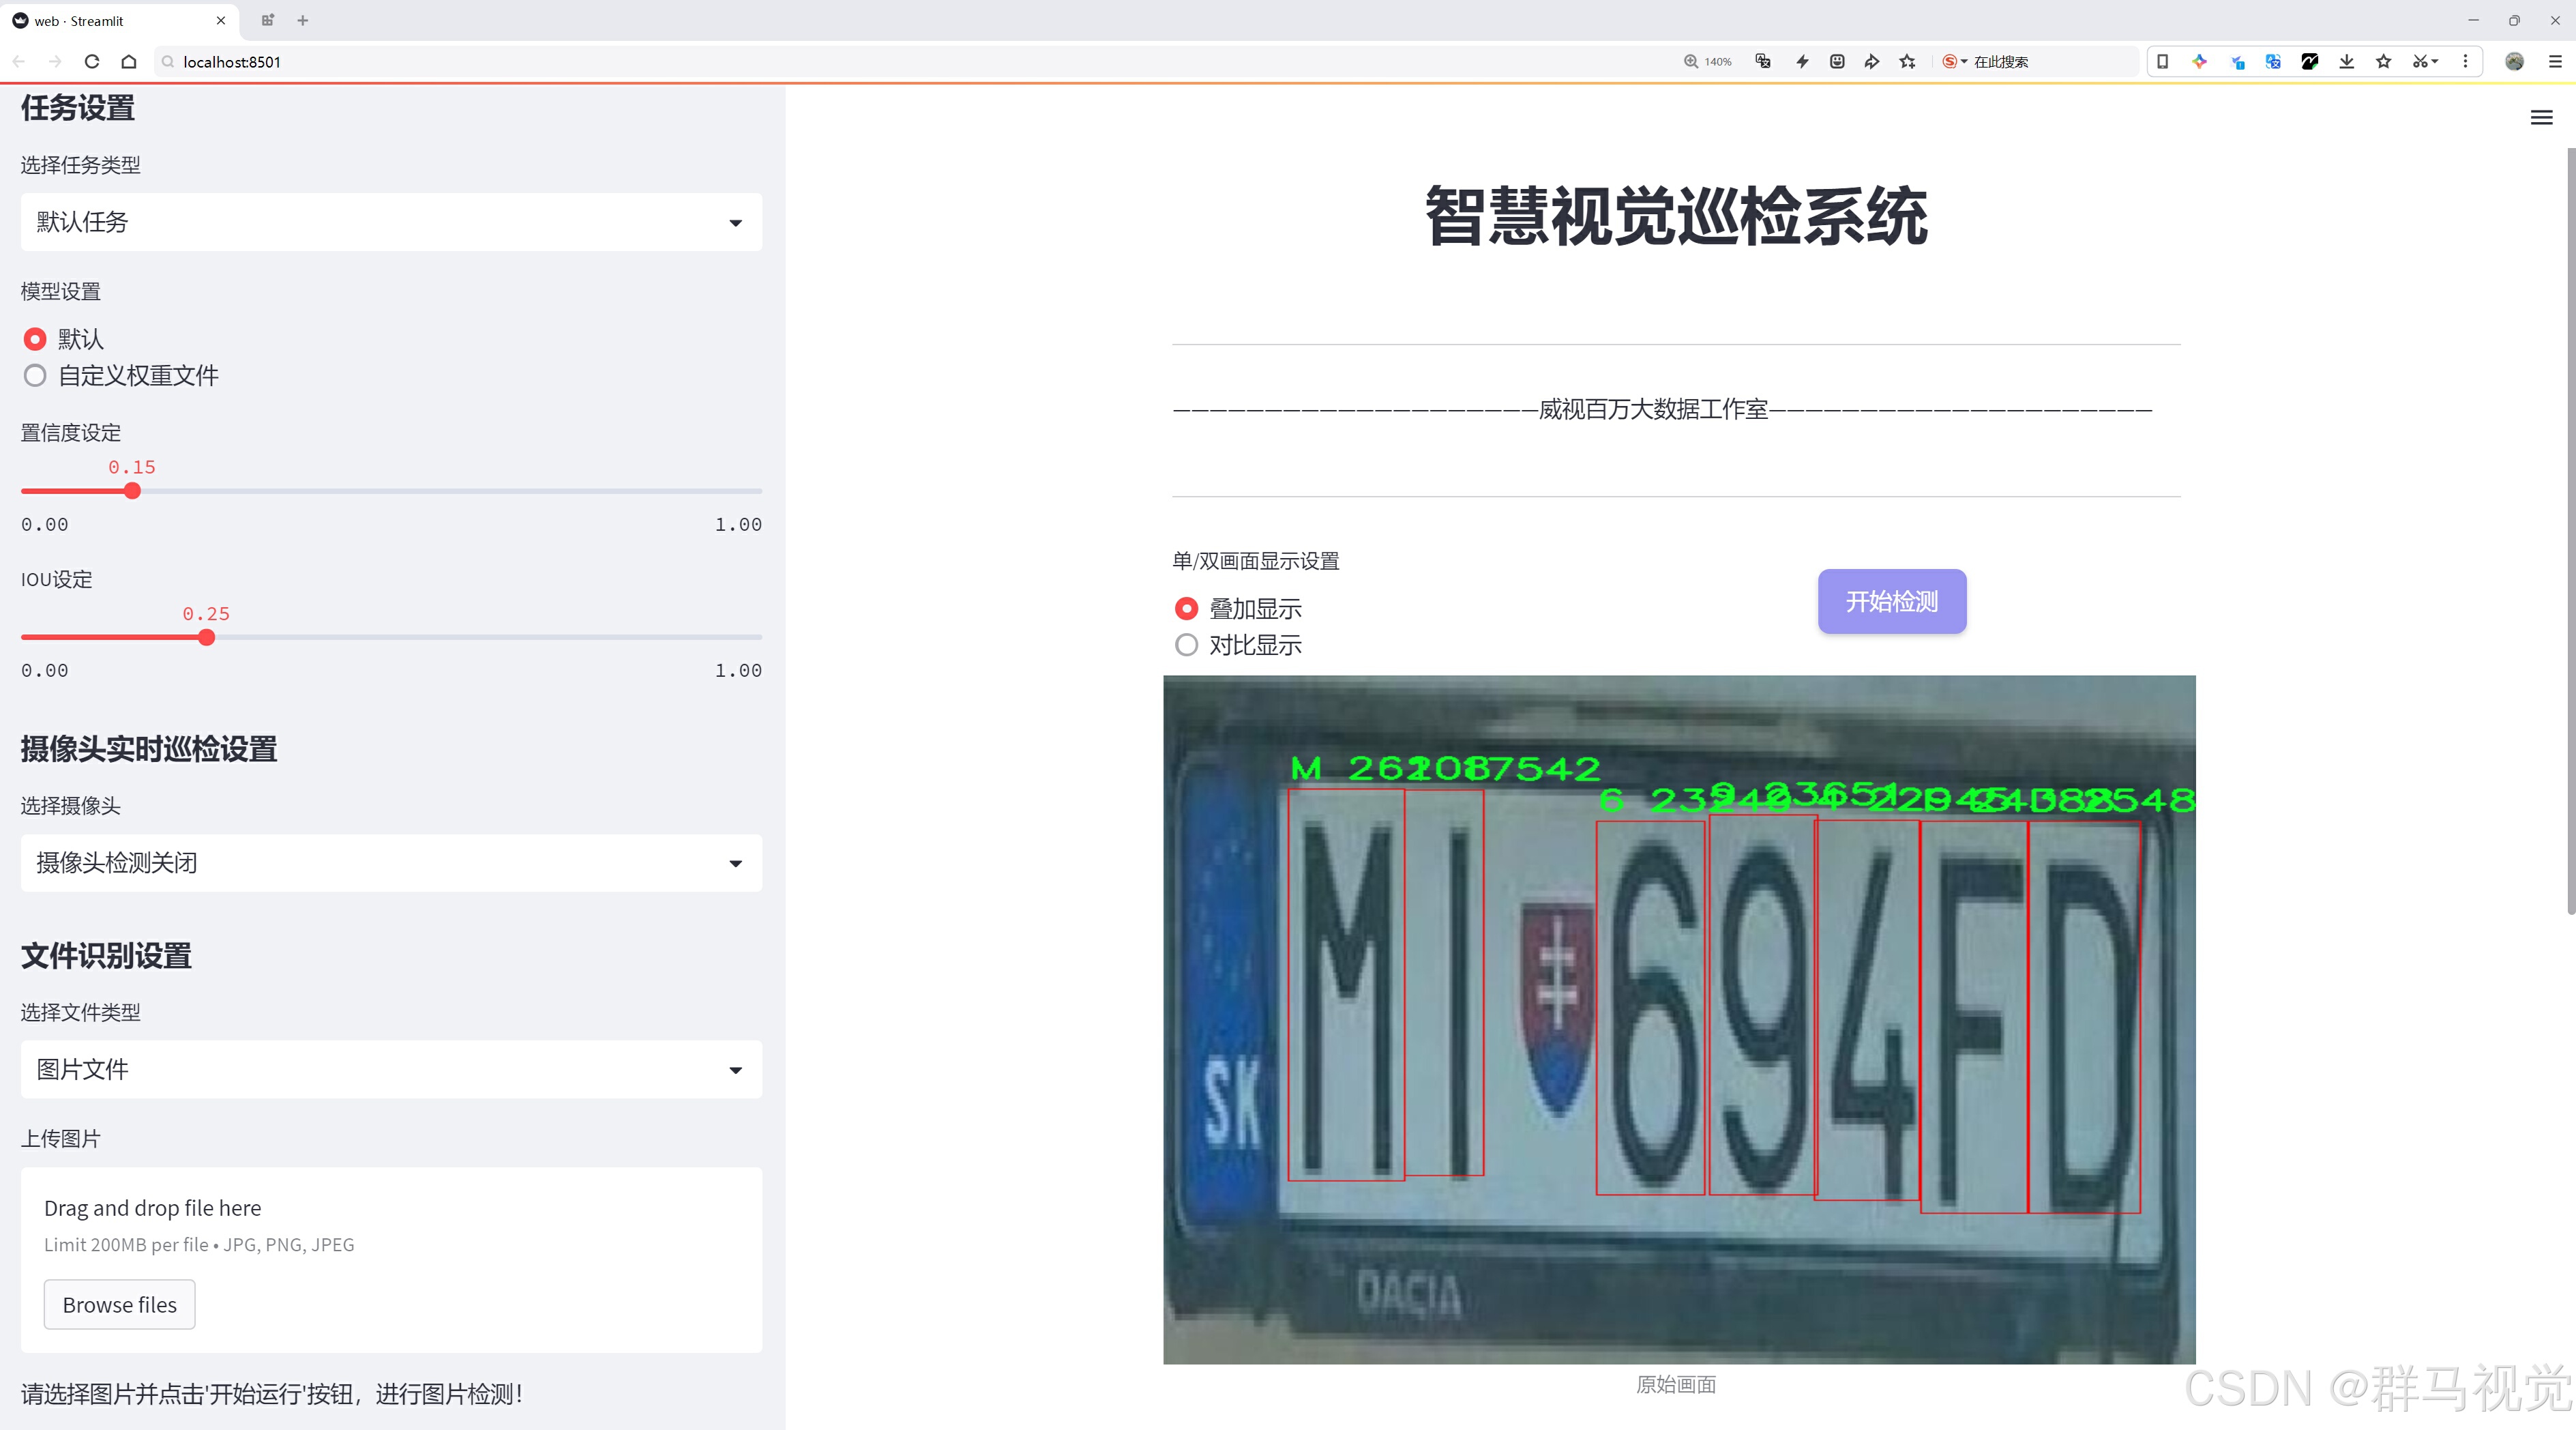2576x1430 pixels.
Task: Open the Streamlit hamburger menu
Action: [x=2540, y=118]
